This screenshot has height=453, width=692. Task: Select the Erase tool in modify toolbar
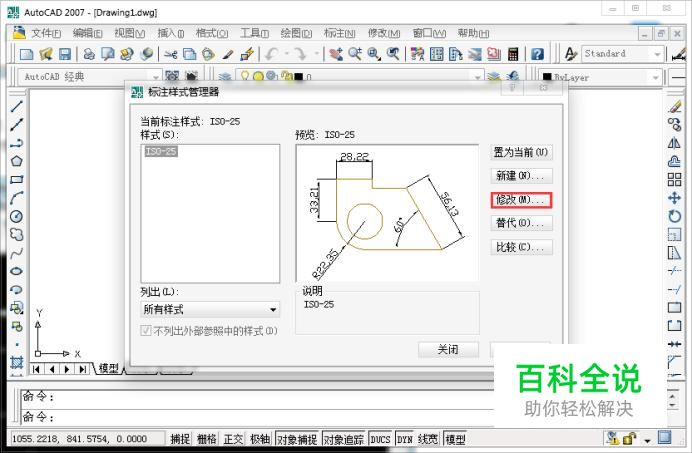coord(674,106)
